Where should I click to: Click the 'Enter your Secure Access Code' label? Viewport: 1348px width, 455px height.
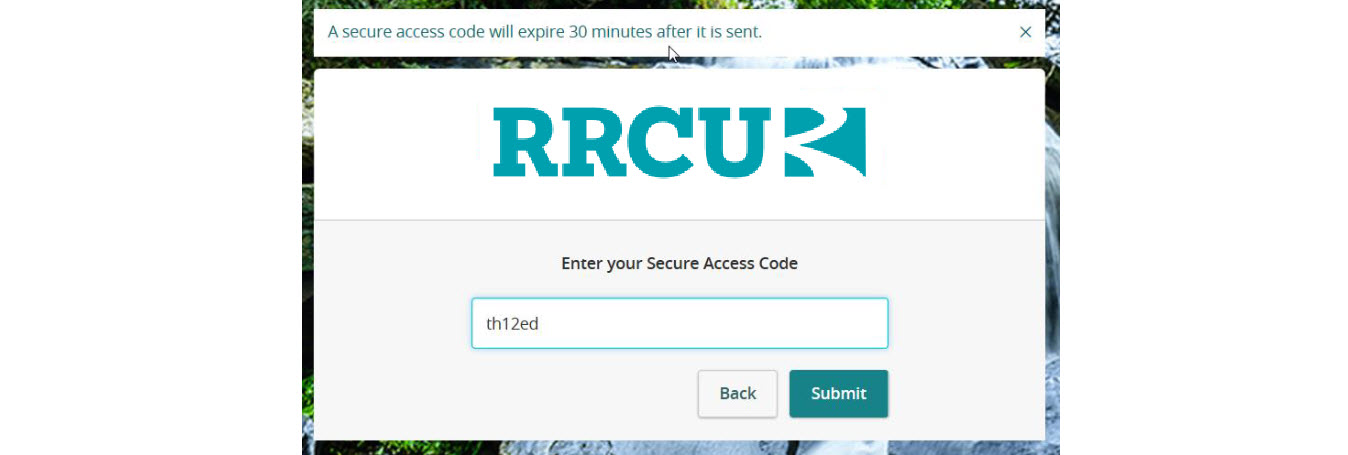tap(680, 264)
